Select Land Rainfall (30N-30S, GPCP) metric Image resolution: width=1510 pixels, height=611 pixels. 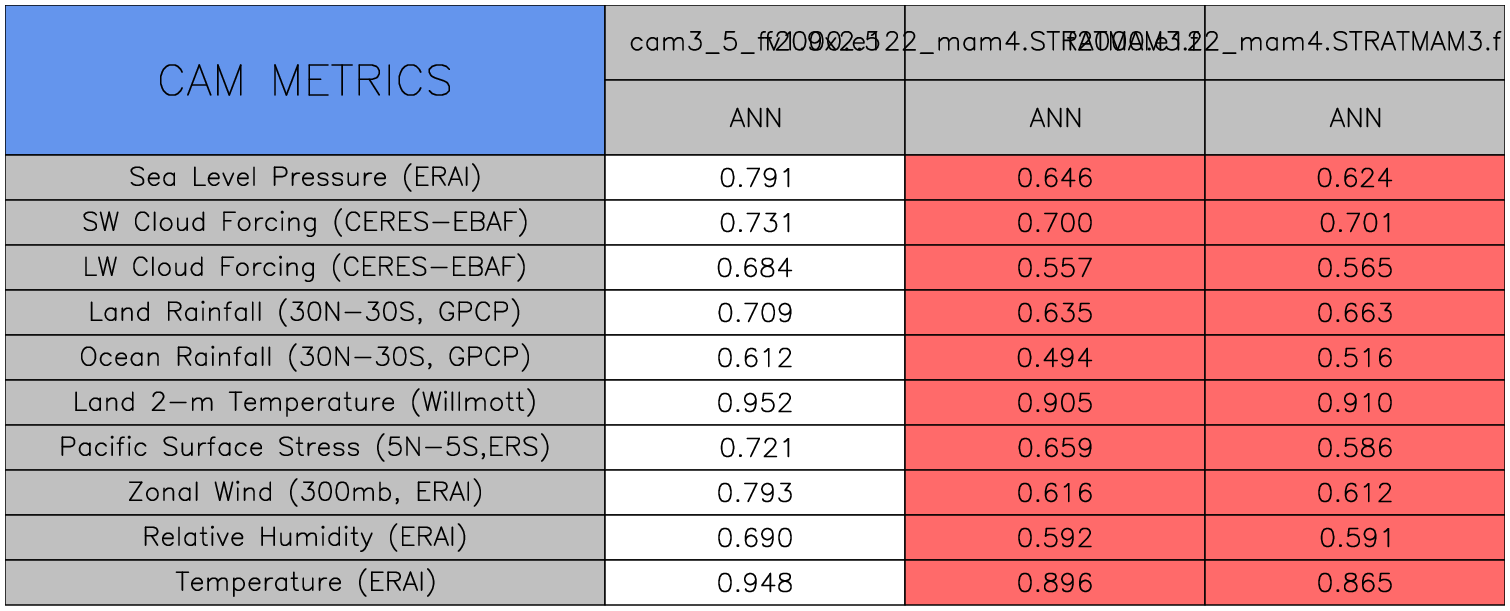305,312
